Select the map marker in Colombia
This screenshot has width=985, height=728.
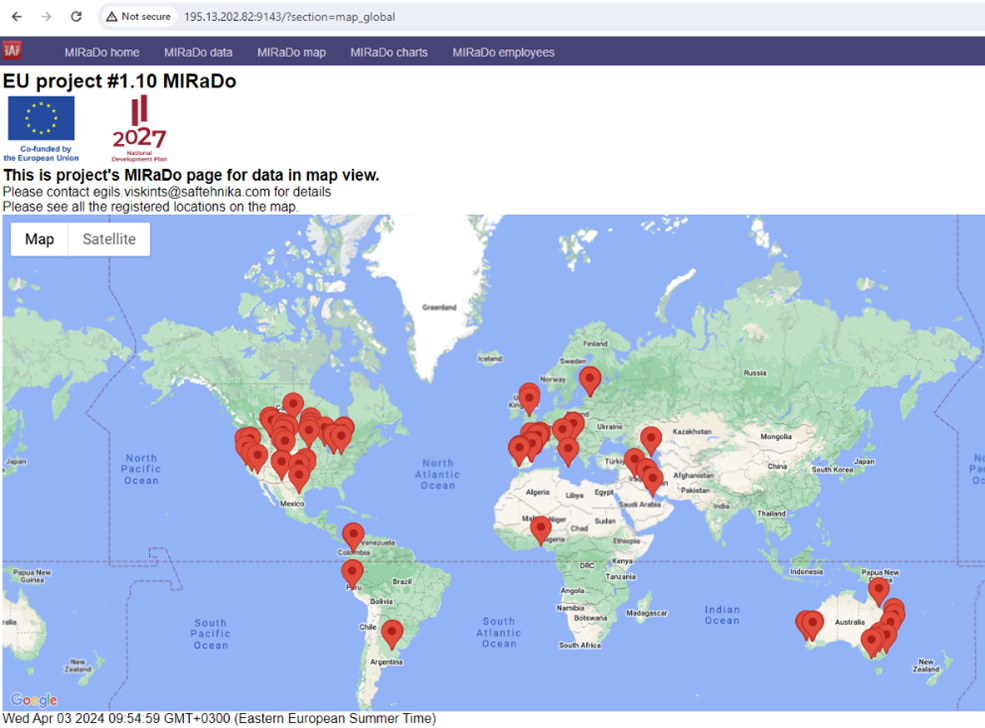coord(353,538)
